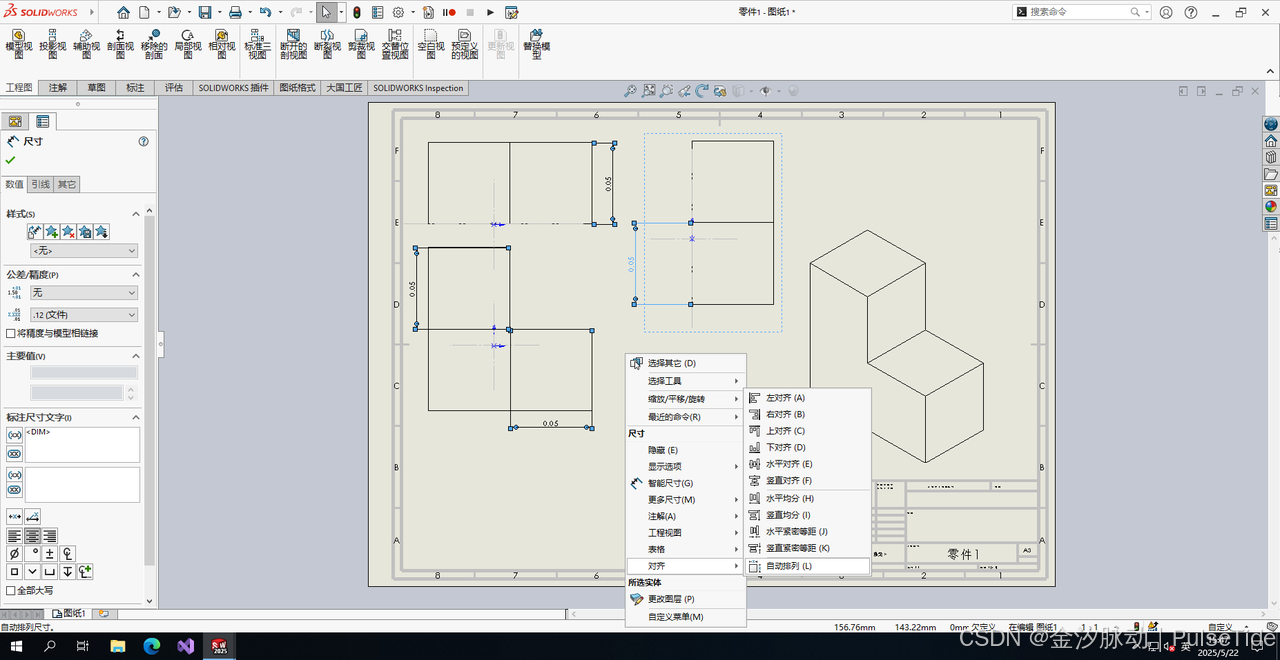Select the Break View (断裂视图) tool
This screenshot has height=660, width=1280.
click(328, 44)
